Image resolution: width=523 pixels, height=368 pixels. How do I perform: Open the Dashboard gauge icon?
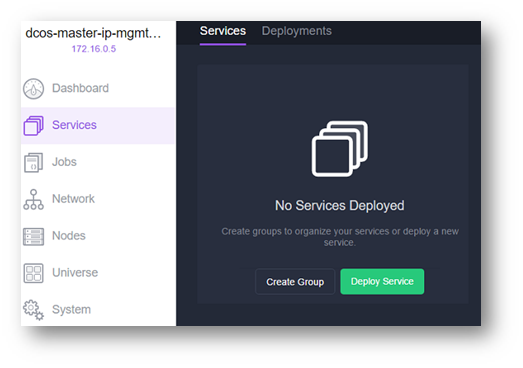pyautogui.click(x=33, y=89)
